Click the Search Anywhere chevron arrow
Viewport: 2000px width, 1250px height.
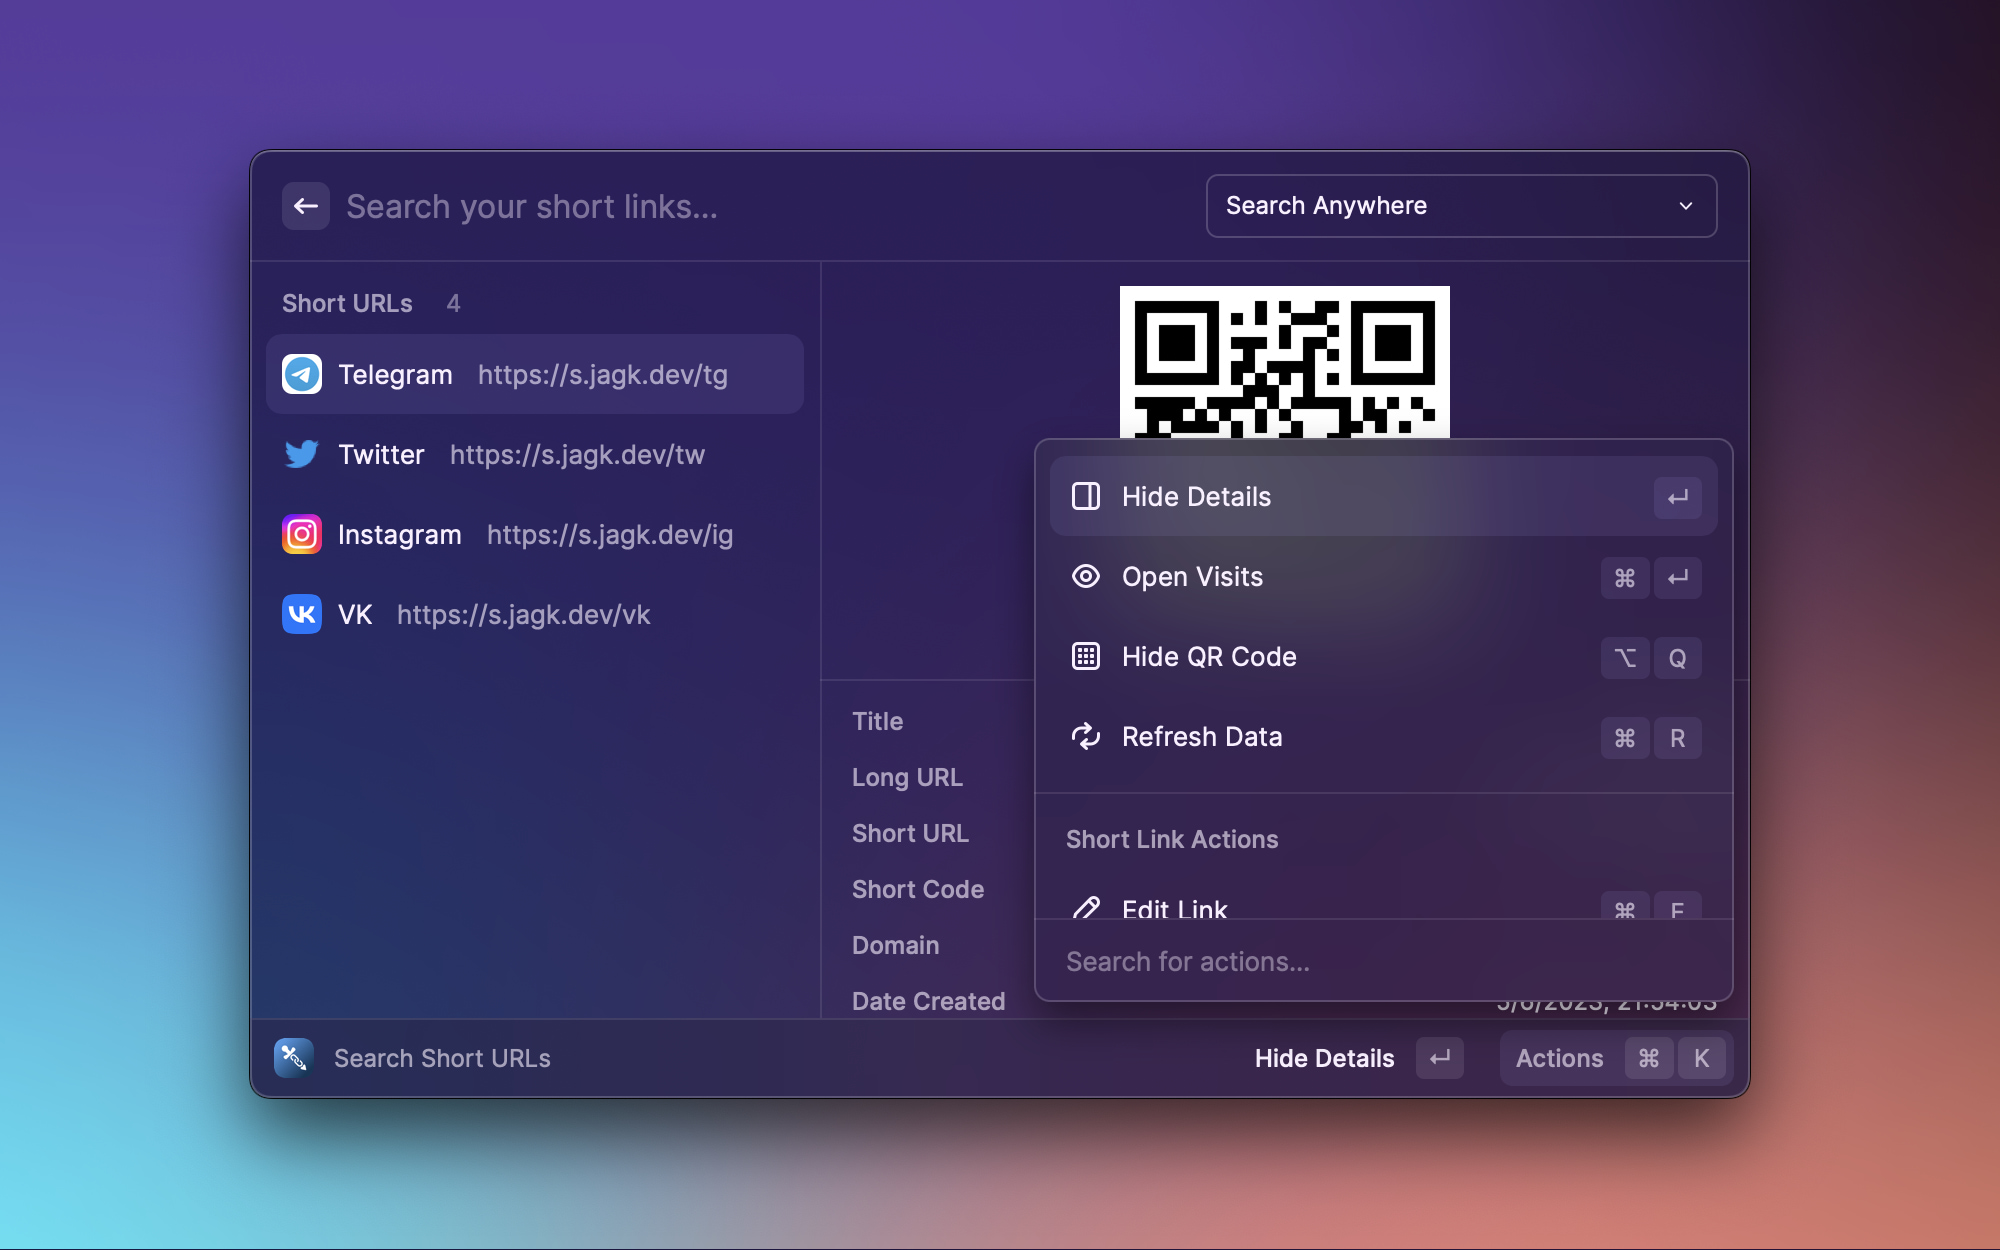[x=1686, y=206]
